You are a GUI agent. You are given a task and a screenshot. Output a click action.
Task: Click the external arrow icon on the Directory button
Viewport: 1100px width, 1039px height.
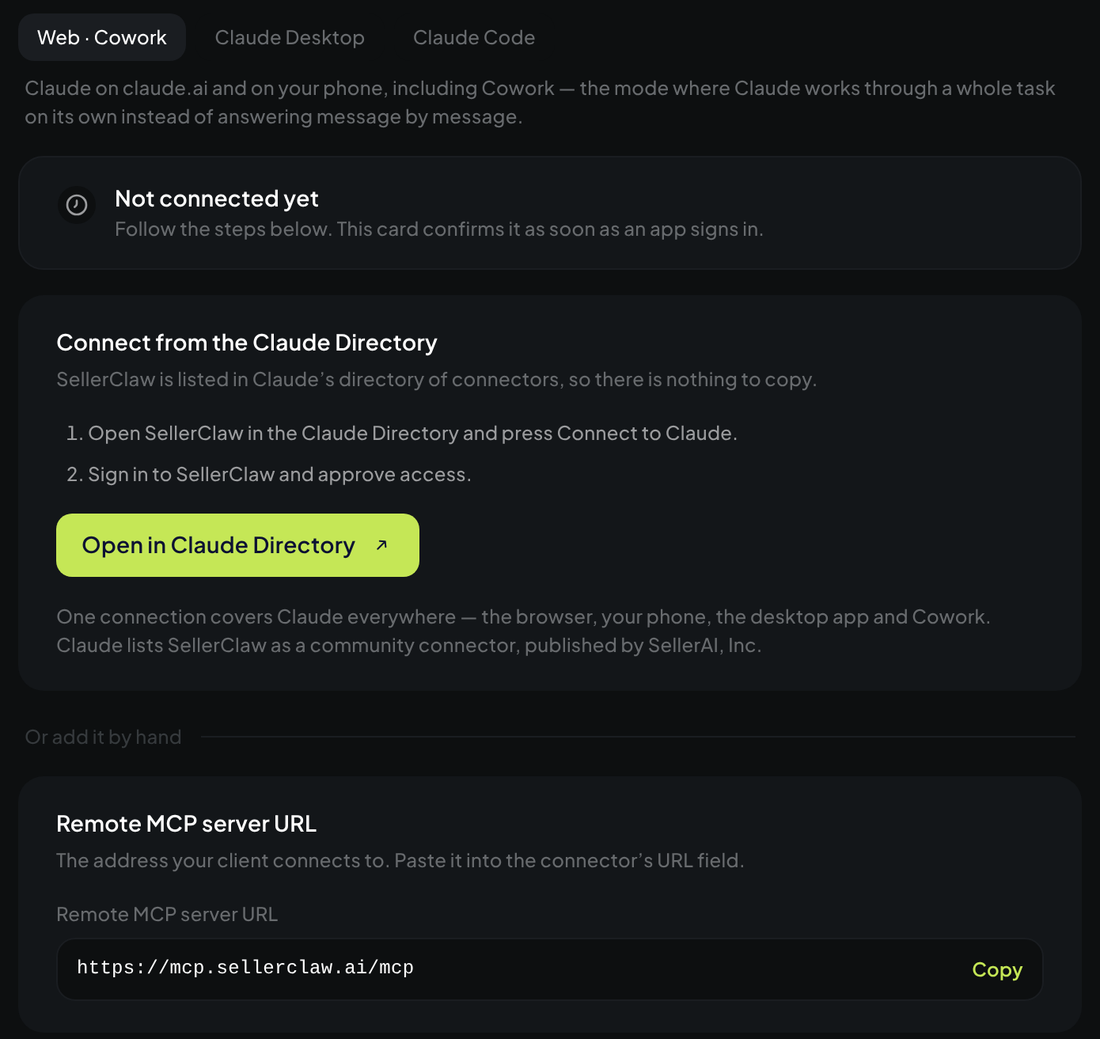click(x=382, y=545)
